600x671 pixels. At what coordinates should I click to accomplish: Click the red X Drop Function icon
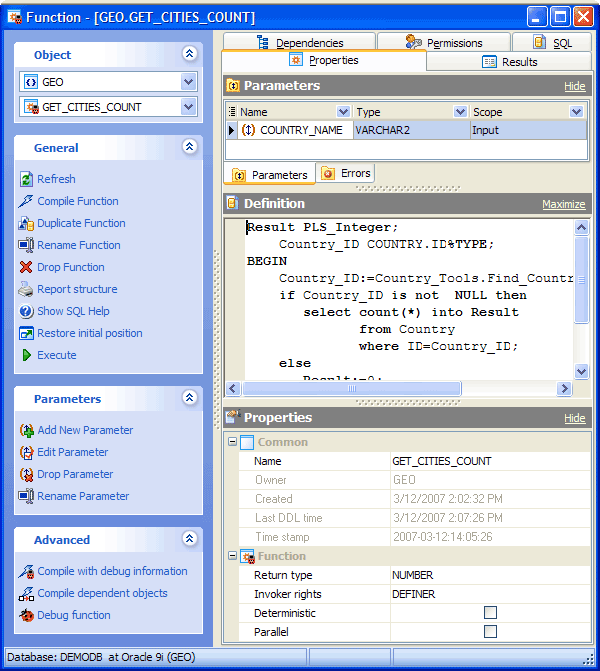click(26, 267)
